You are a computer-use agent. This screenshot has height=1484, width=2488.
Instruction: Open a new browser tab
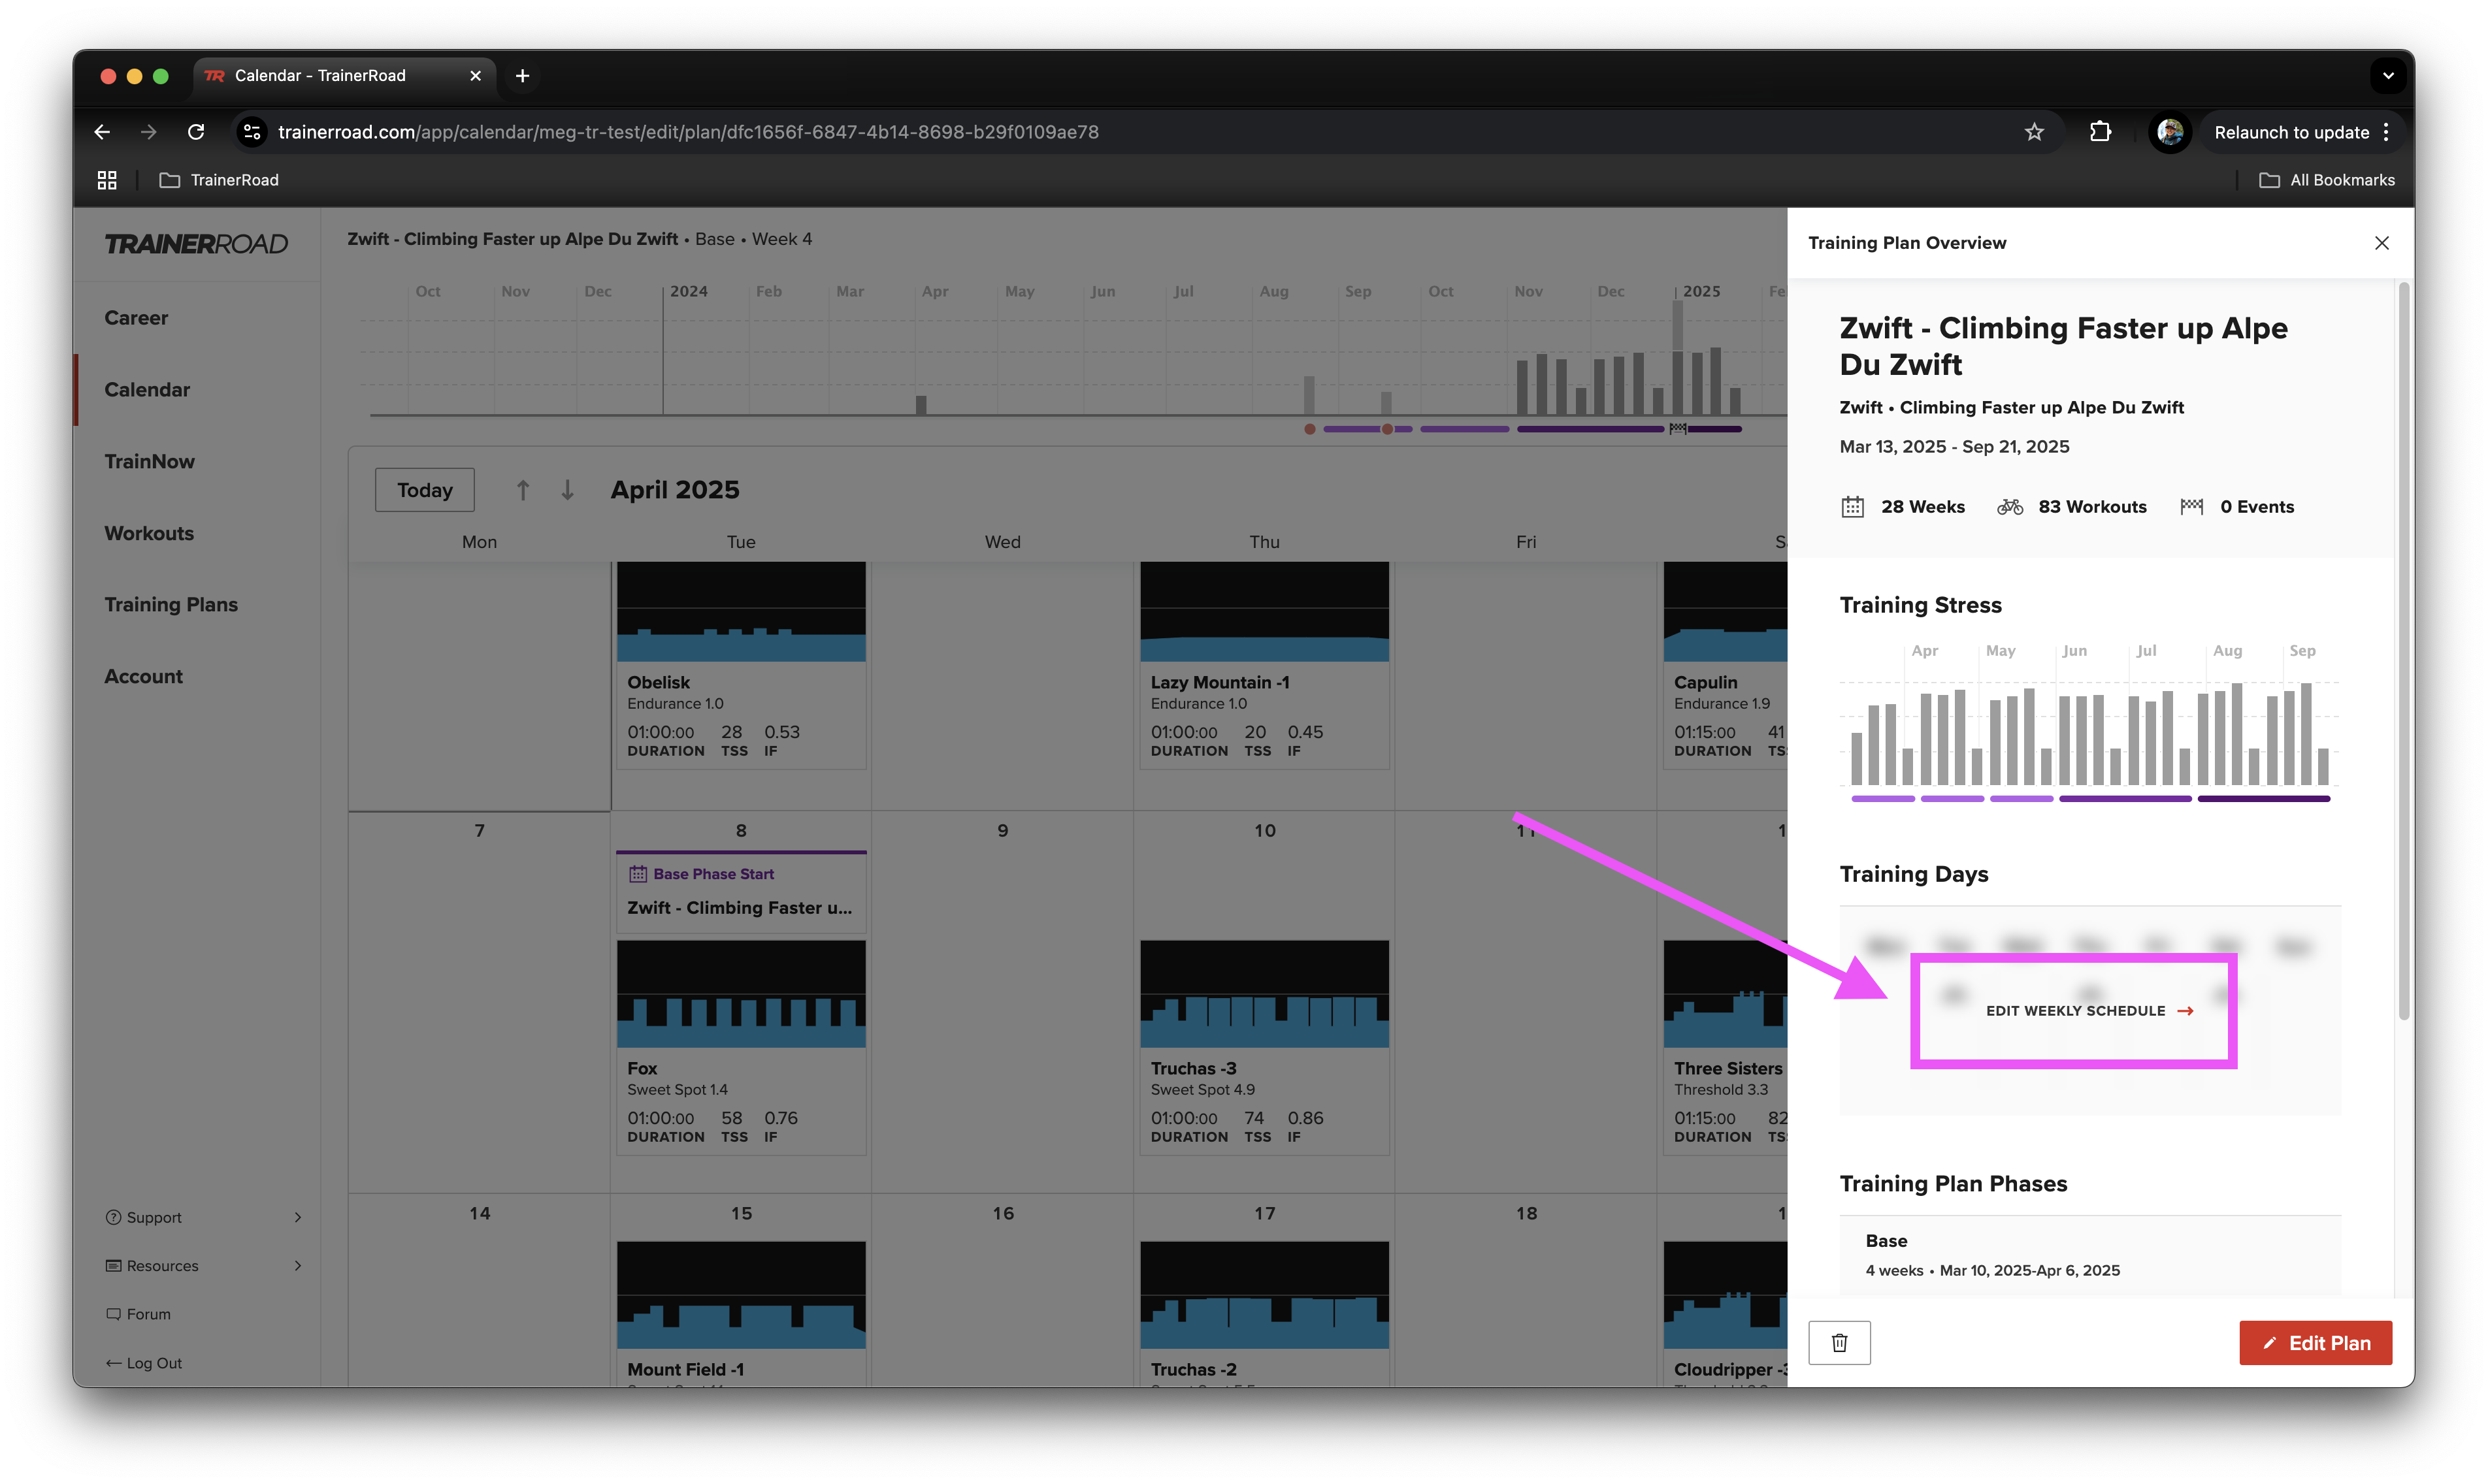click(x=522, y=75)
